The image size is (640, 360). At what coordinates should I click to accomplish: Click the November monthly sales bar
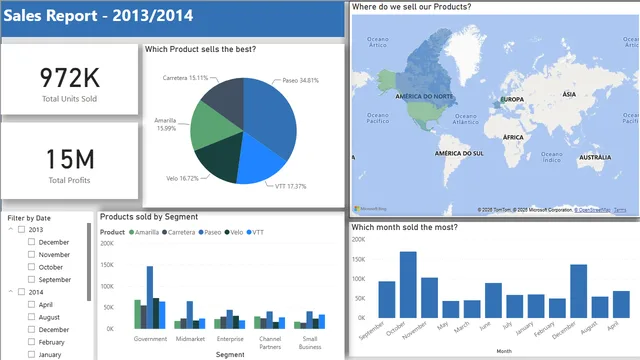[x=429, y=298]
